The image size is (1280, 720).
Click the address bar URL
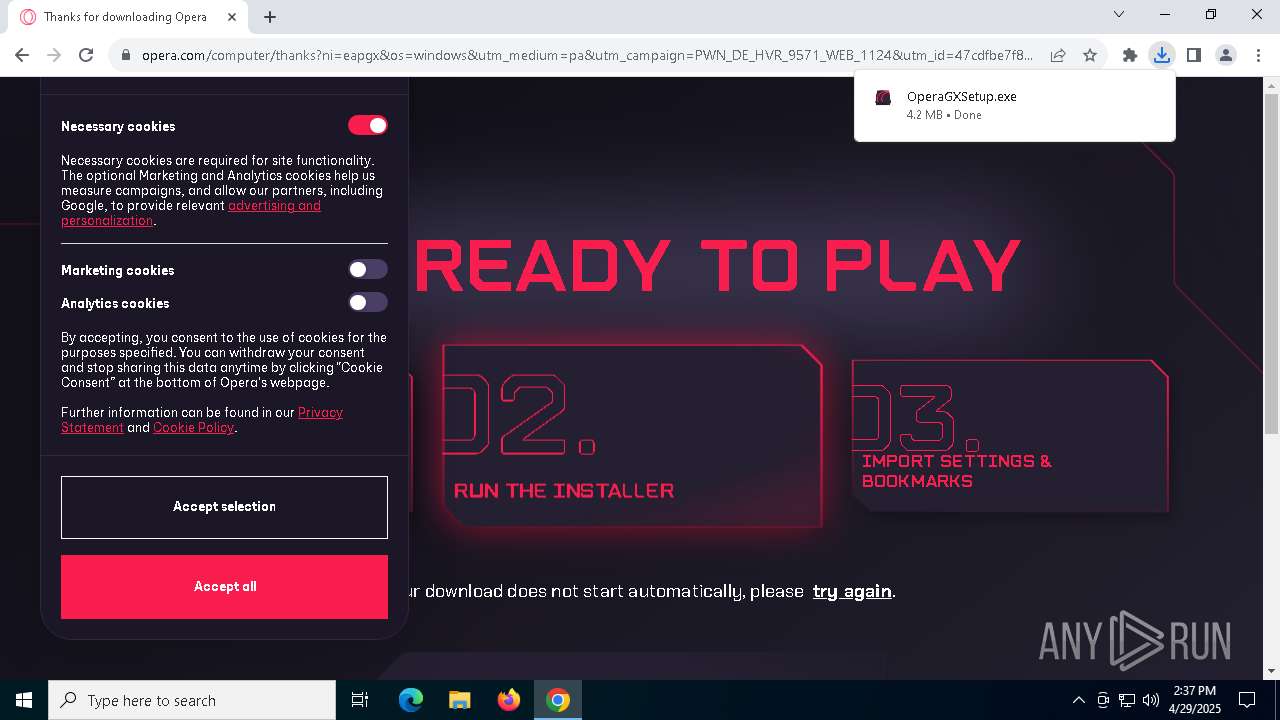tap(587, 55)
